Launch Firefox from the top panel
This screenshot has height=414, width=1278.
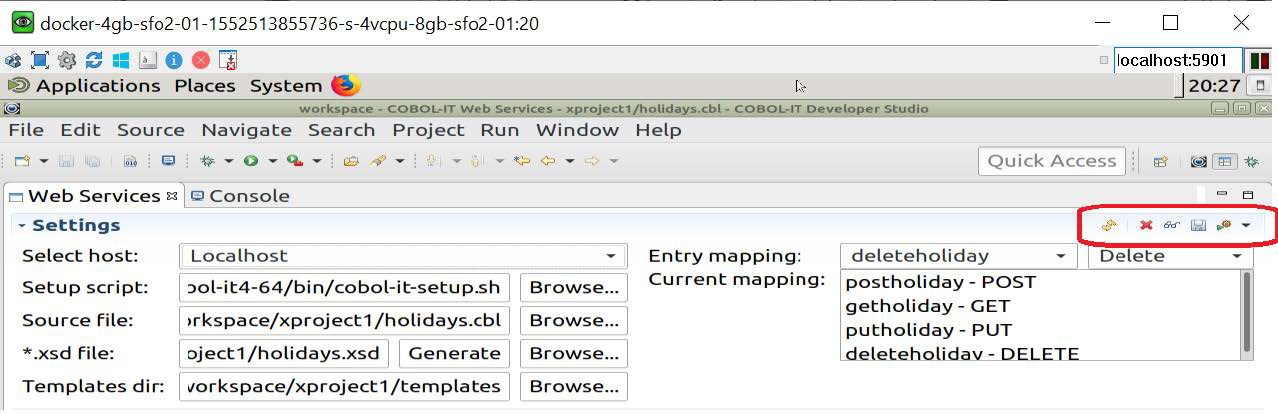click(345, 85)
